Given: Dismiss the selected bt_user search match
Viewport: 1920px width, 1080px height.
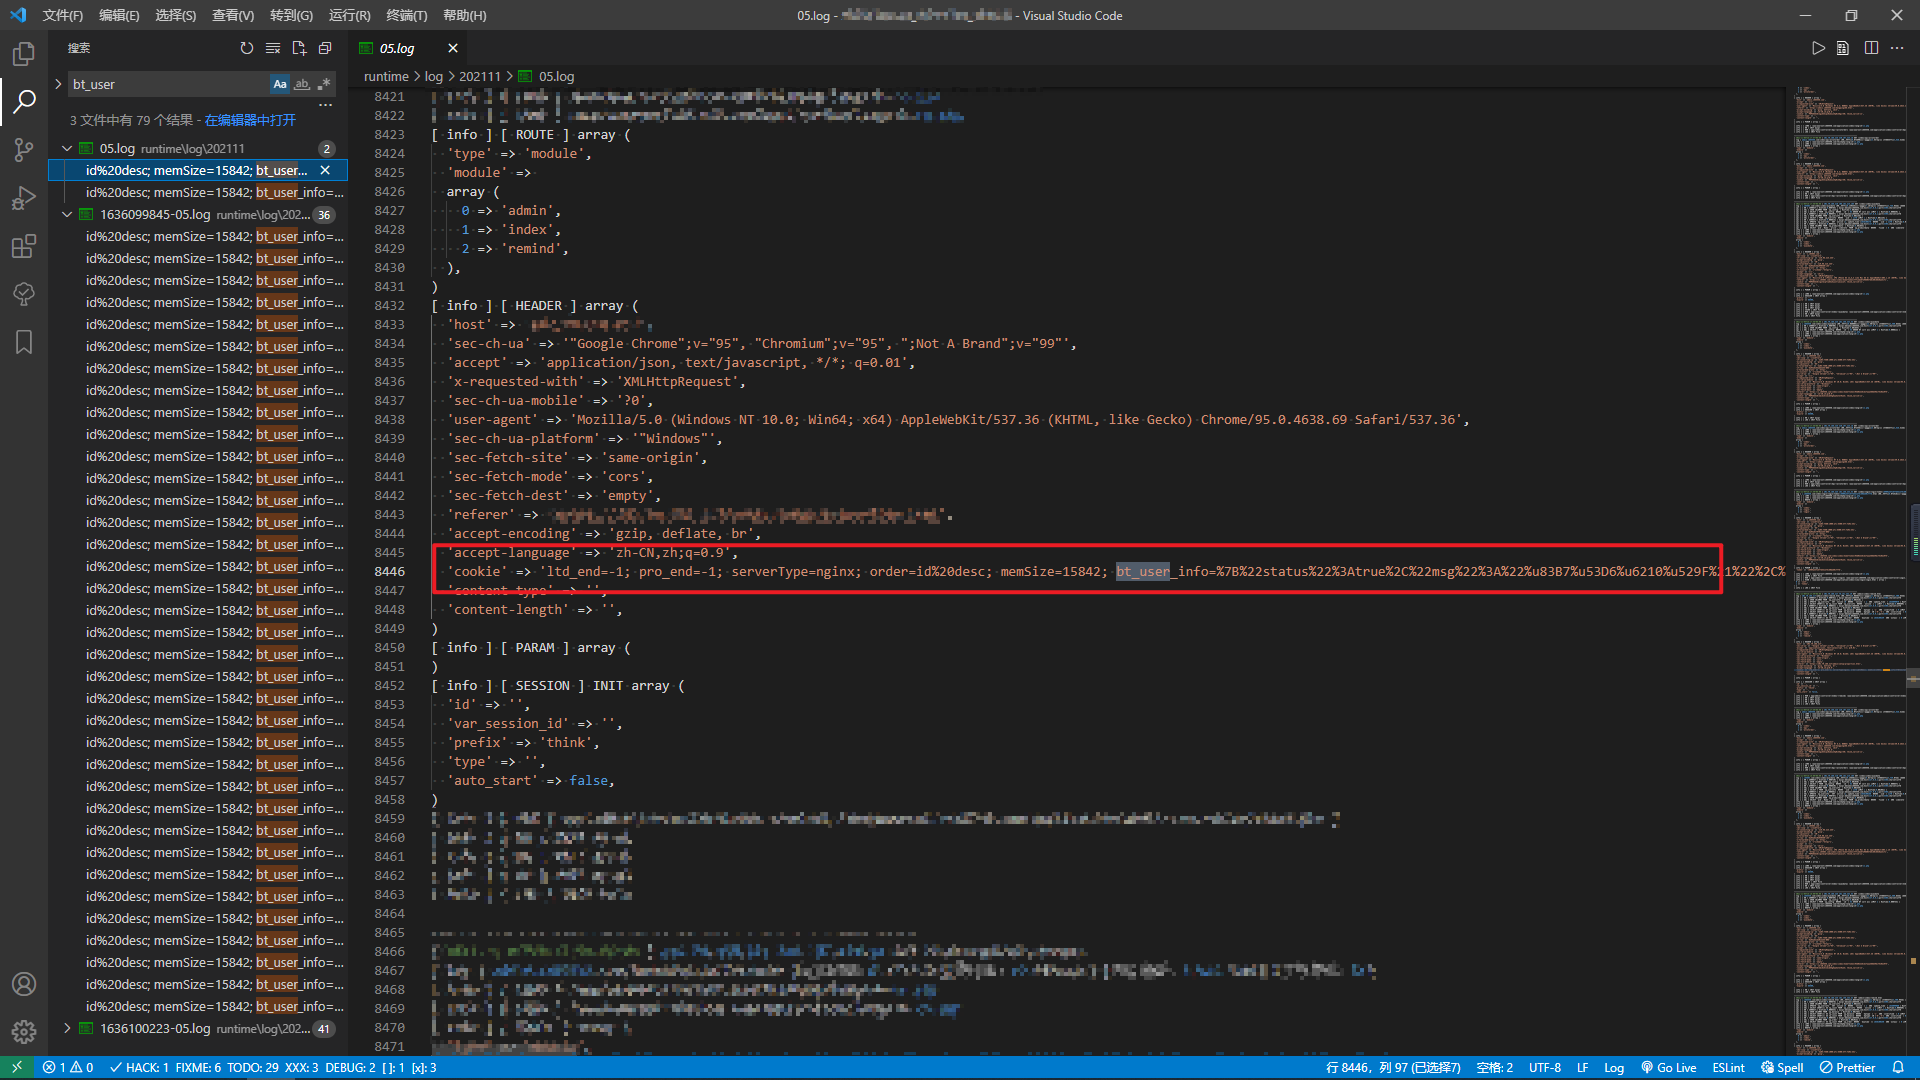Looking at the screenshot, I should 325,170.
